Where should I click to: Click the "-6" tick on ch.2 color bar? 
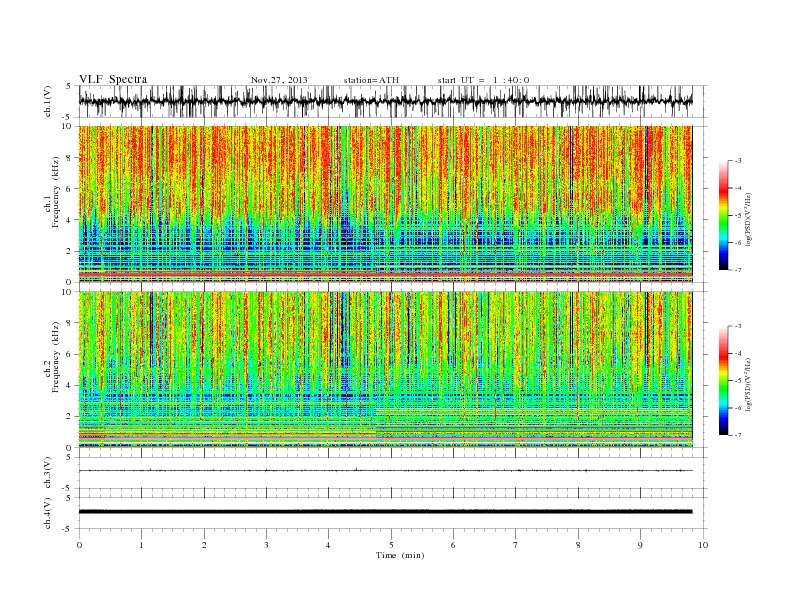click(738, 408)
